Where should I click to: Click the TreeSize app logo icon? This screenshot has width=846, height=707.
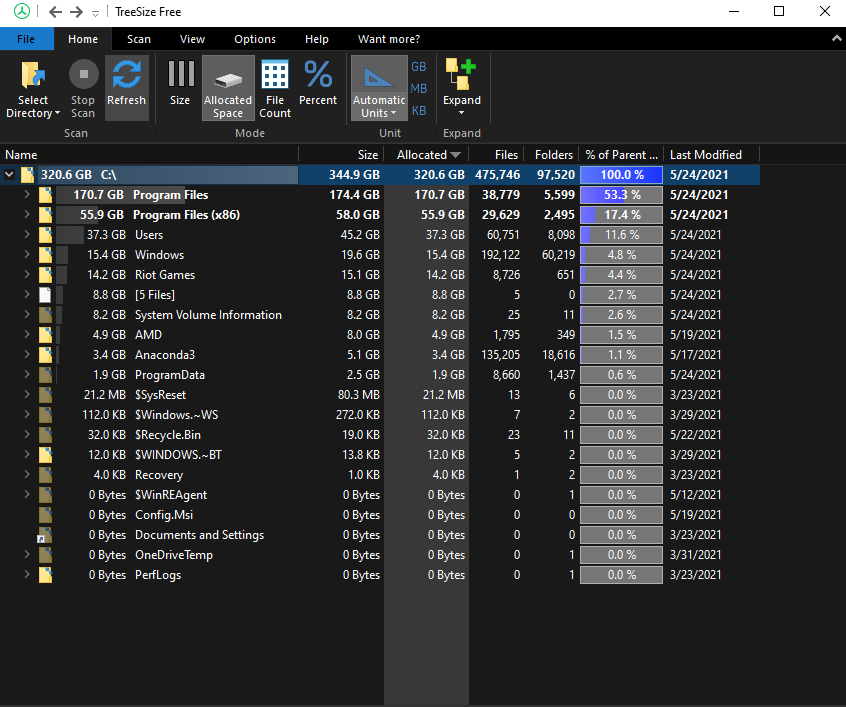(x=22, y=11)
